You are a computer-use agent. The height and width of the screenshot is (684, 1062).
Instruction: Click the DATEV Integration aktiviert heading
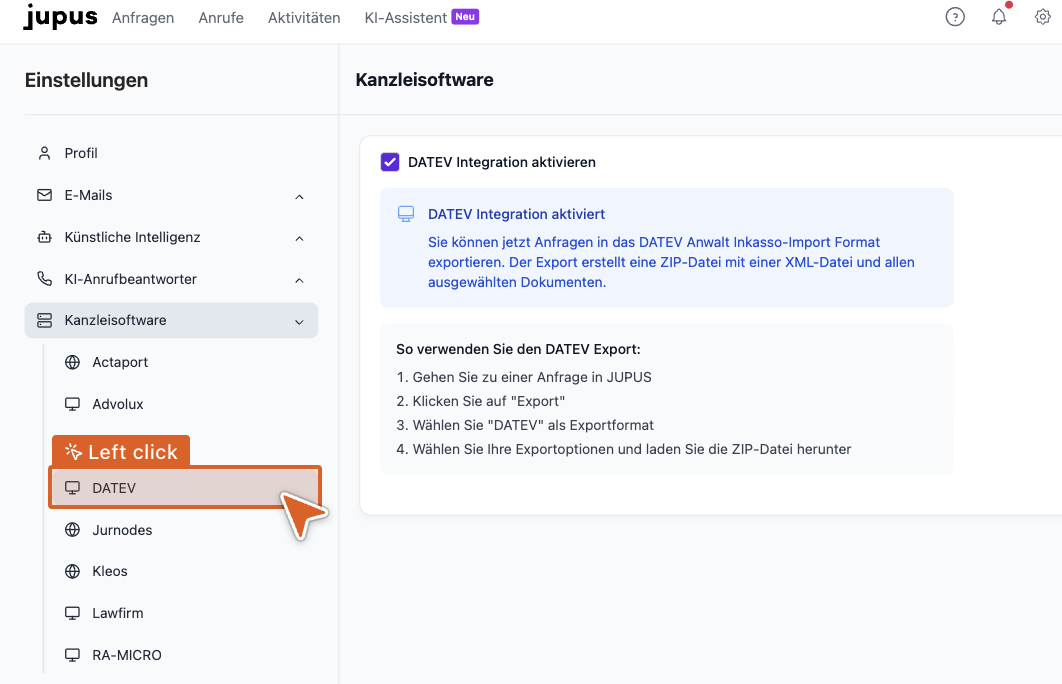pos(516,214)
